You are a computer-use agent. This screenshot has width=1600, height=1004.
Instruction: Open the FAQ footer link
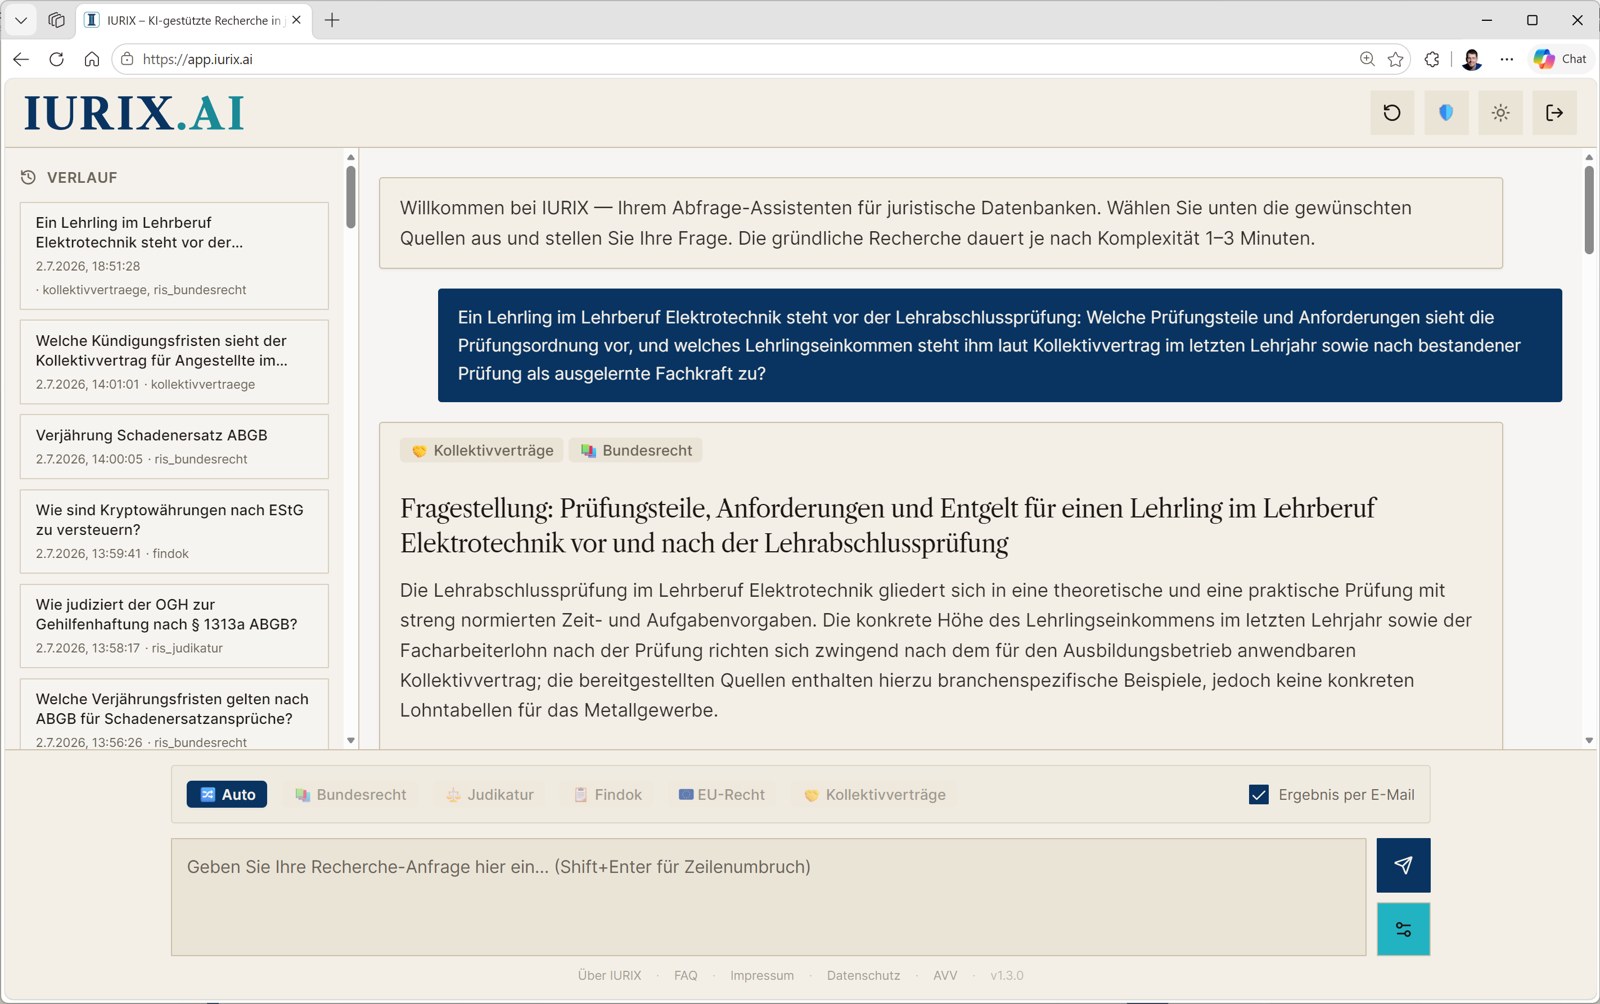(685, 976)
